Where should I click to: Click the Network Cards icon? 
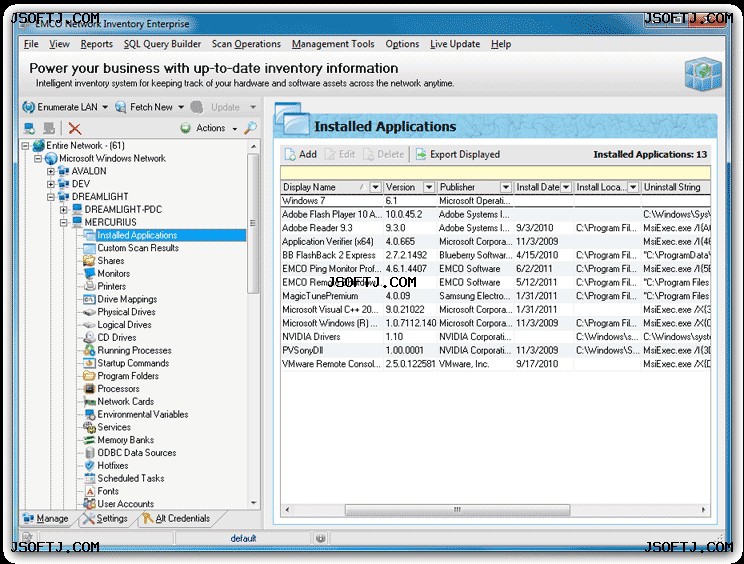(89, 401)
